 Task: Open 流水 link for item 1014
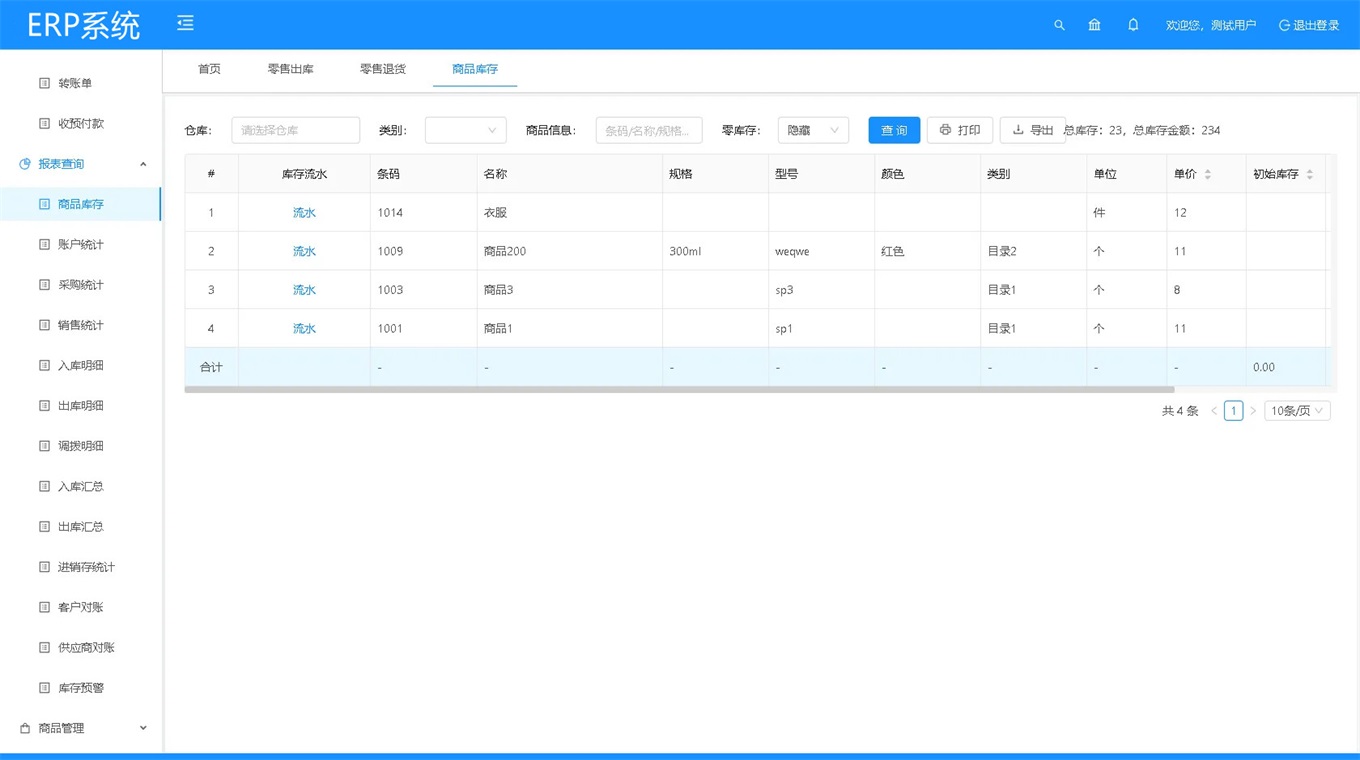click(x=304, y=213)
